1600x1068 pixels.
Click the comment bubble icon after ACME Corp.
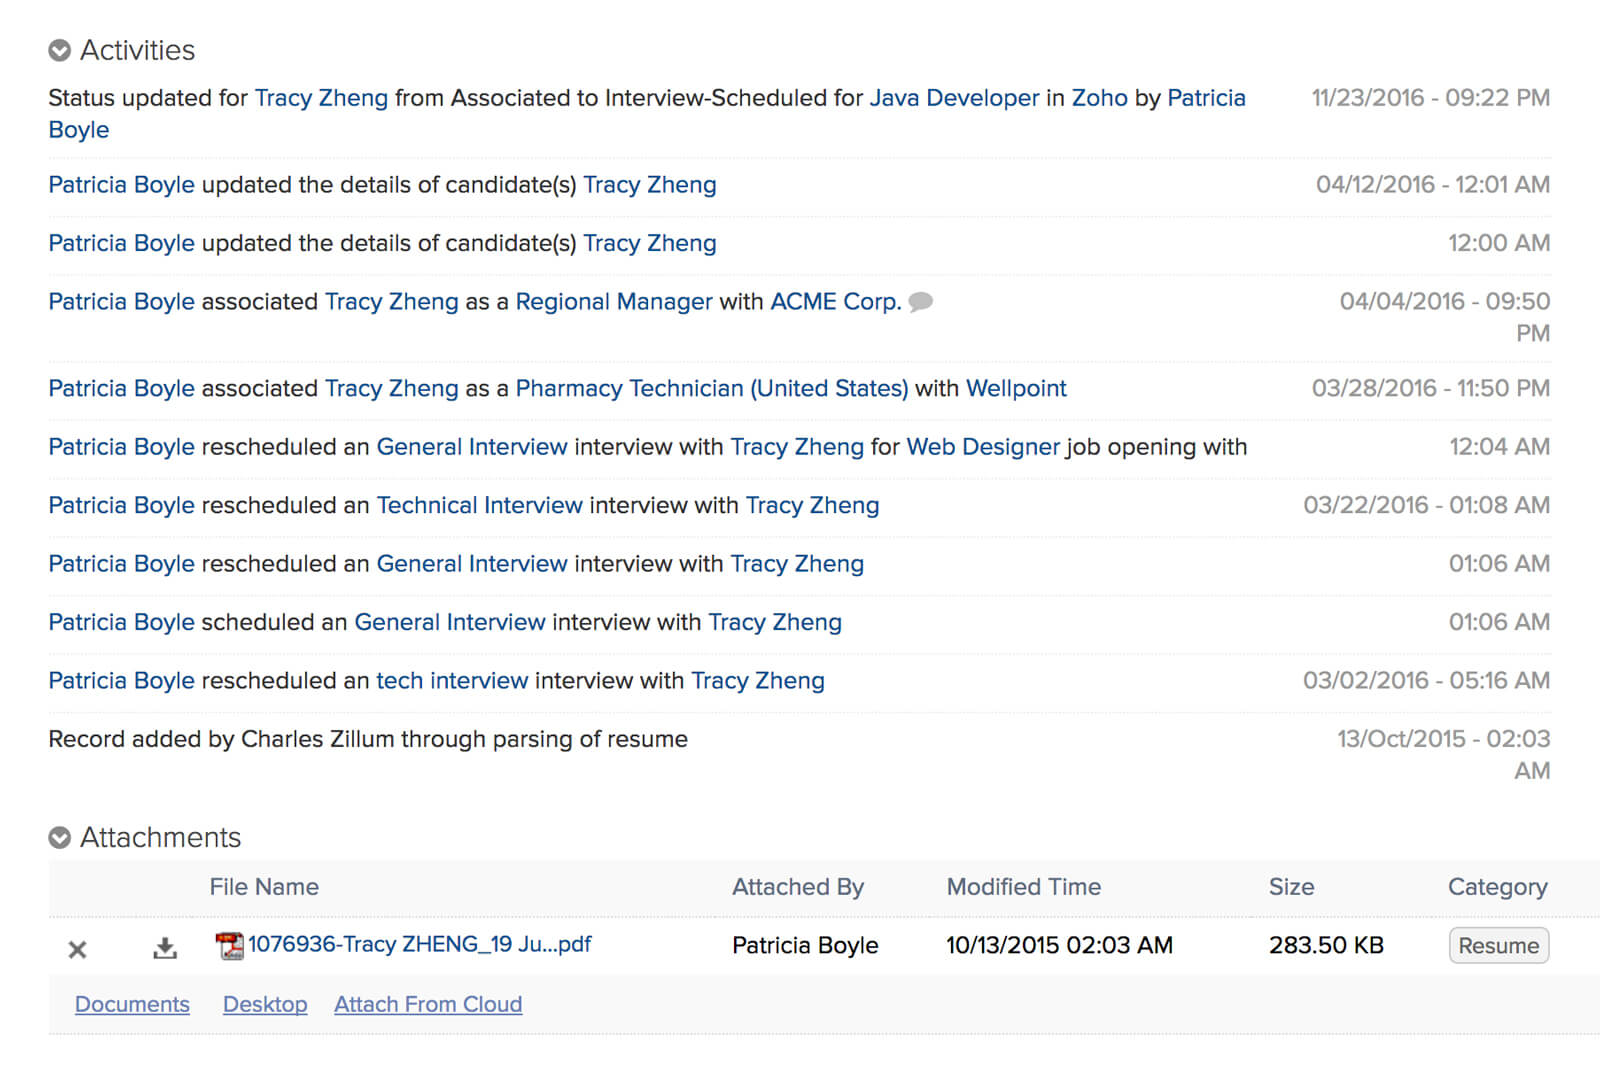[920, 301]
